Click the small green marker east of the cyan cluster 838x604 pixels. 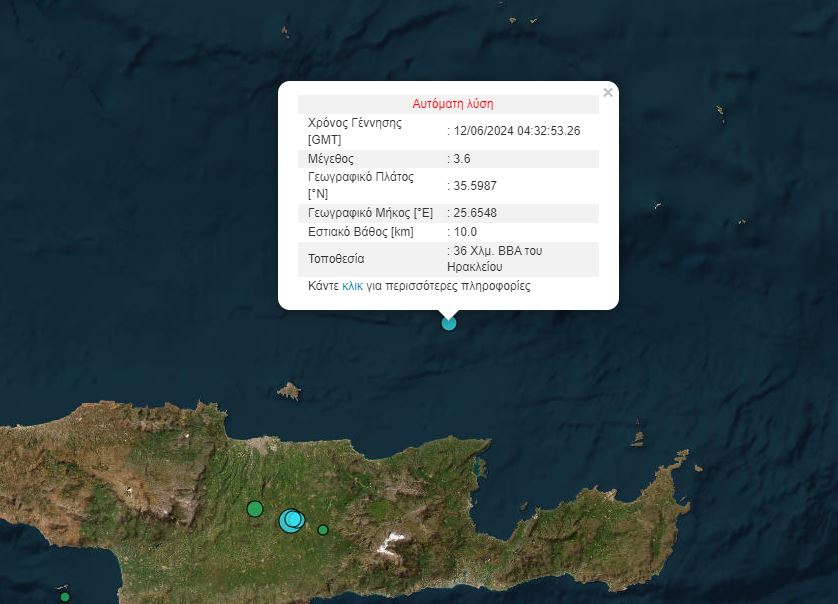click(322, 530)
